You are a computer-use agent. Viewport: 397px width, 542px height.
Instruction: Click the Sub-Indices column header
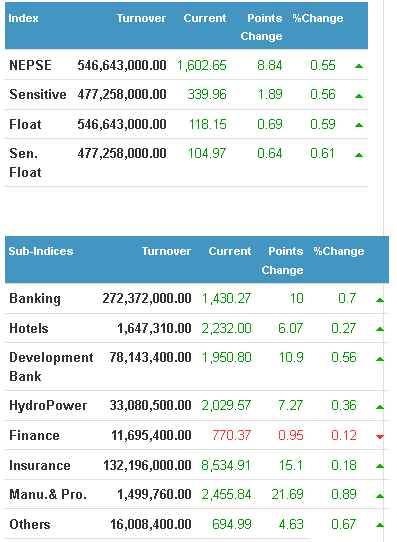(x=41, y=251)
